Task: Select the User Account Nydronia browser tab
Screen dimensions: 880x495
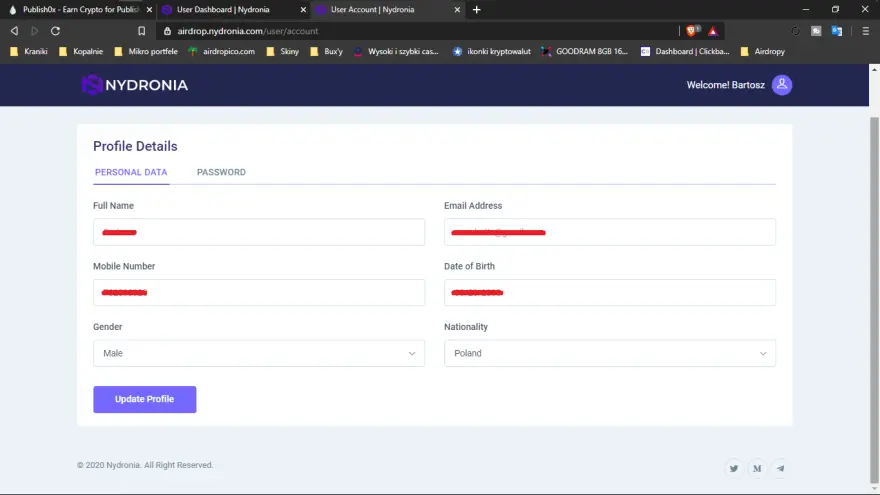Action: 387,10
